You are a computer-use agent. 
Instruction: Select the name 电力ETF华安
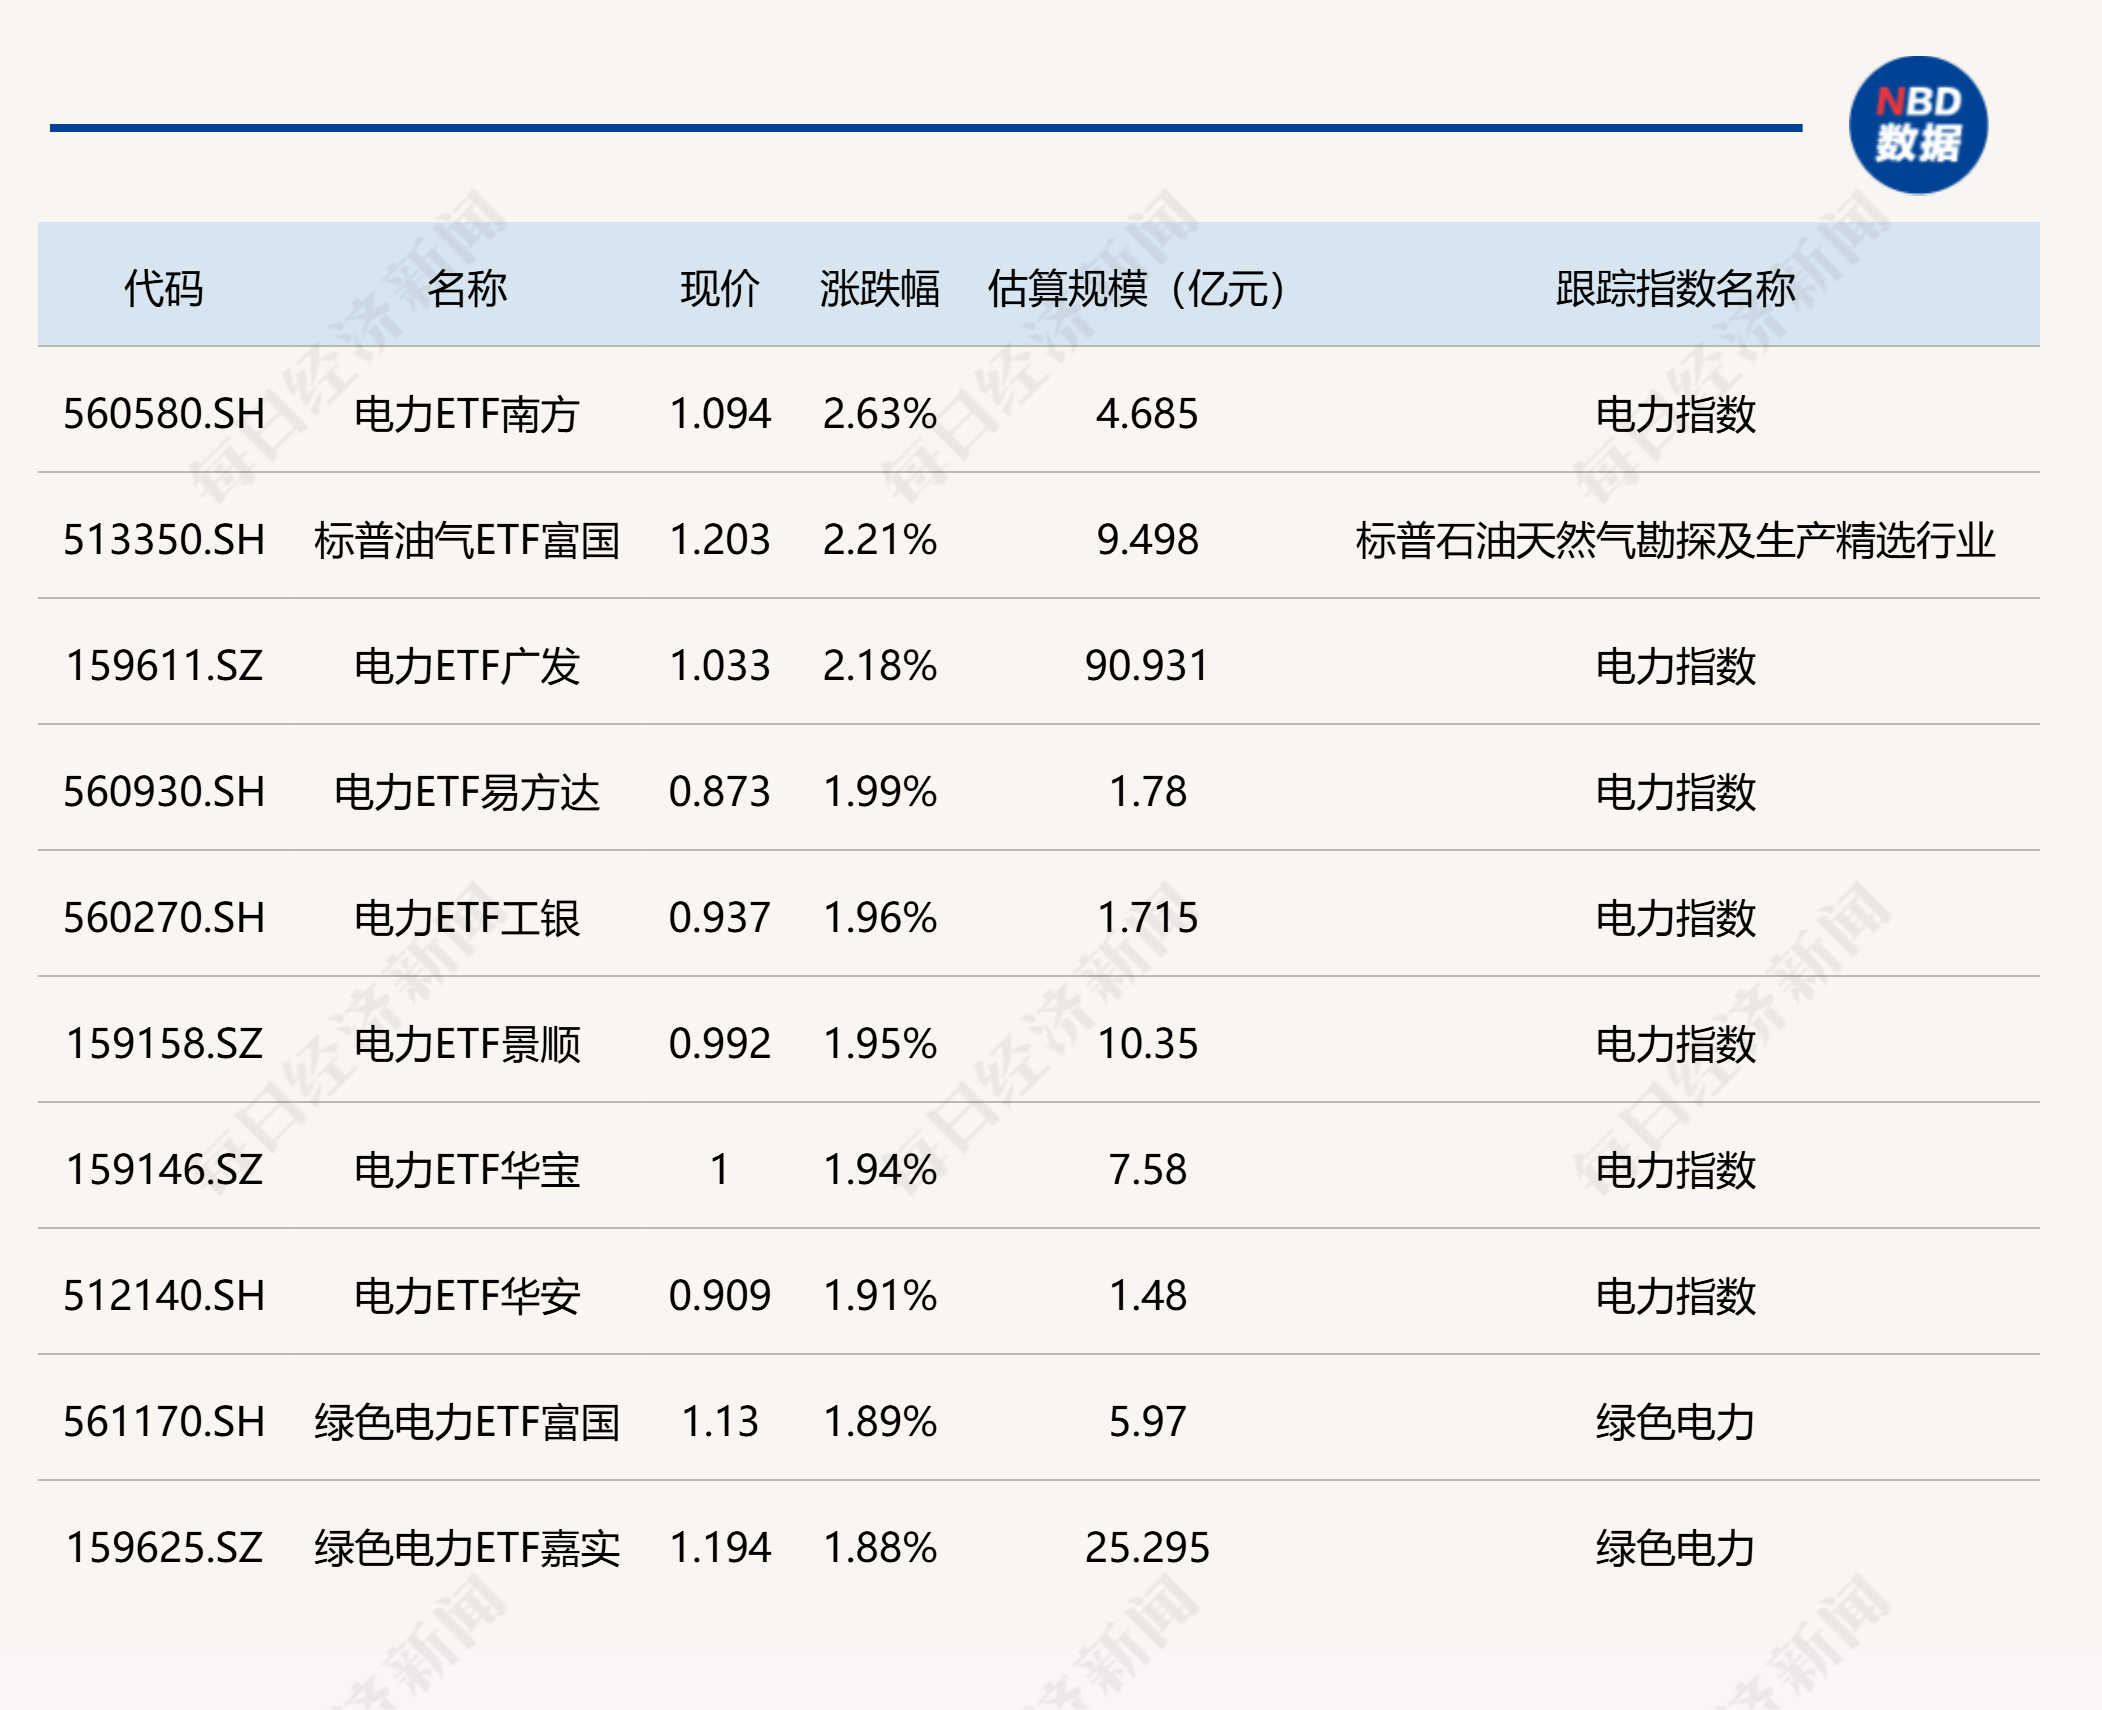(x=467, y=1296)
